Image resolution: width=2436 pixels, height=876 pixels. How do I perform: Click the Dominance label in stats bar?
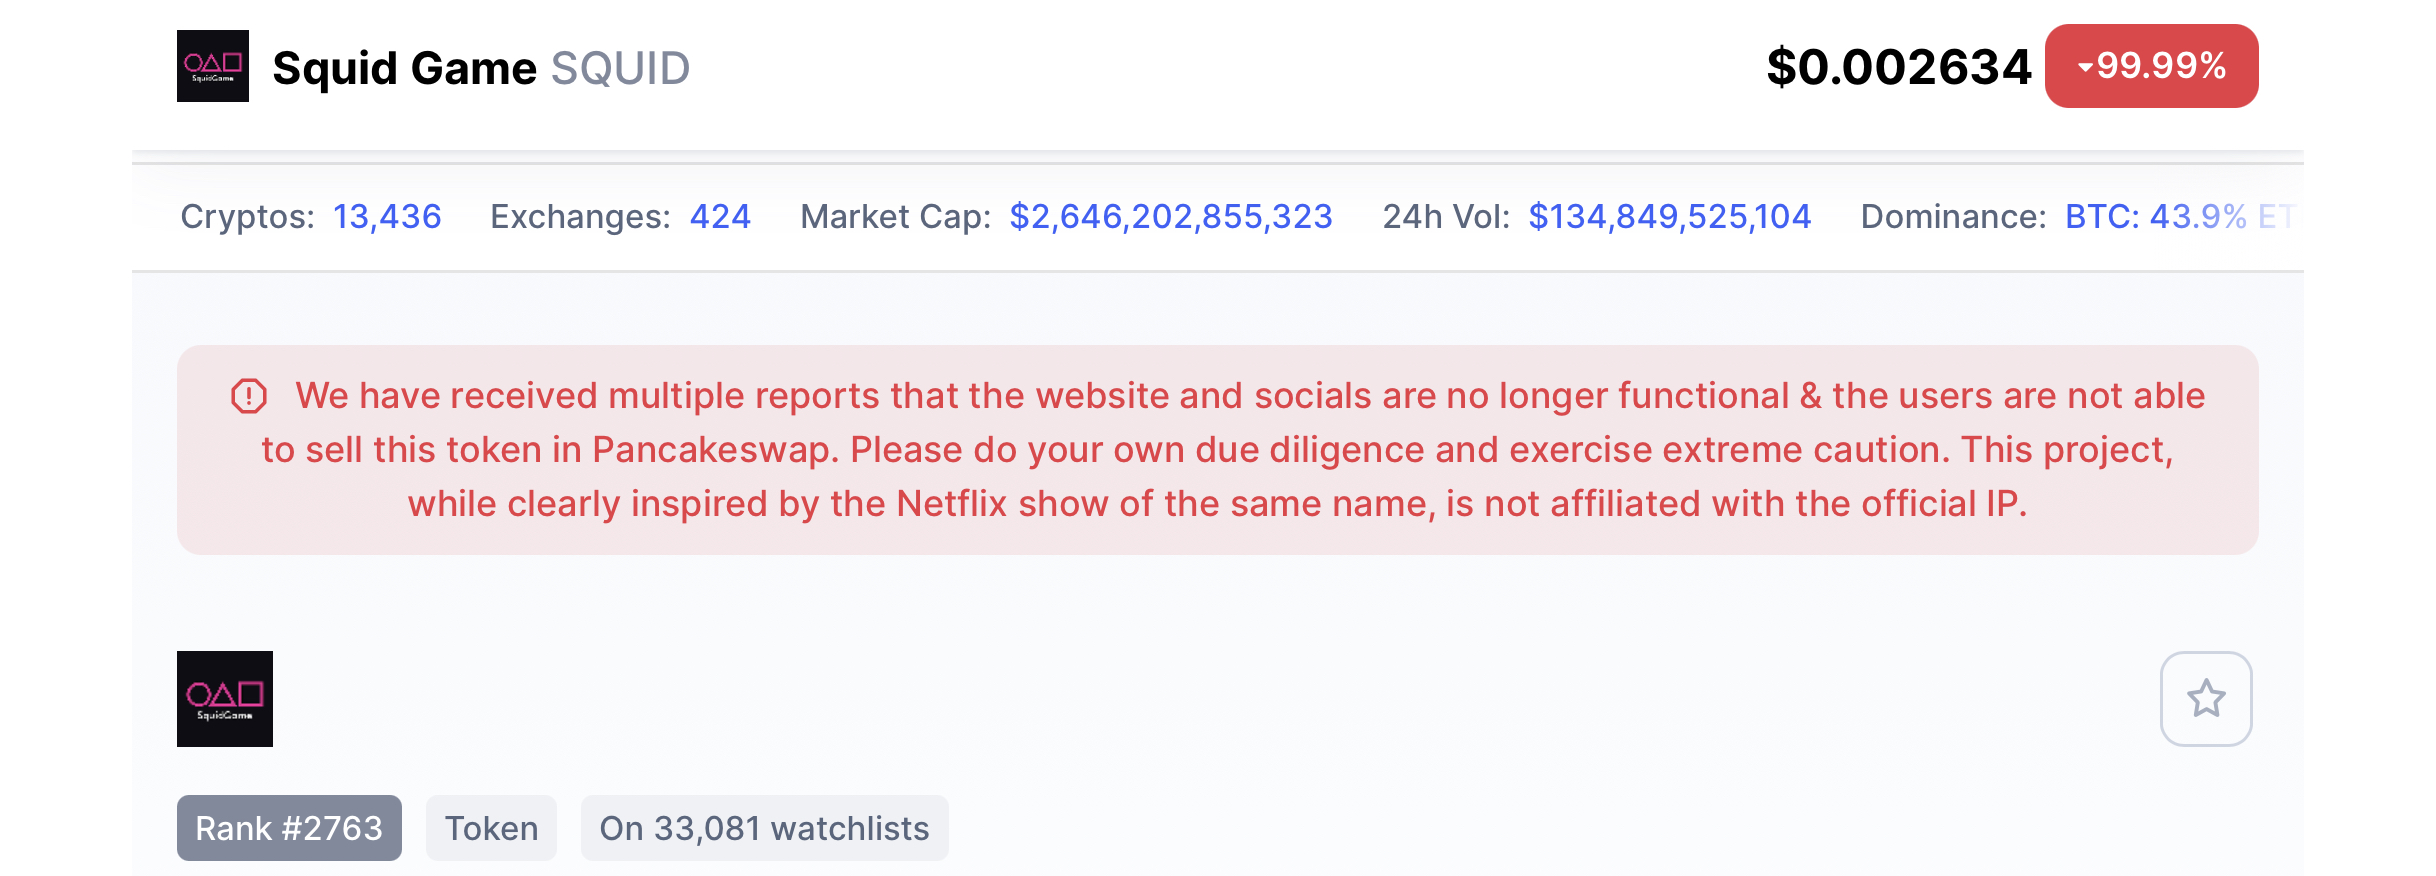pos(1954,216)
